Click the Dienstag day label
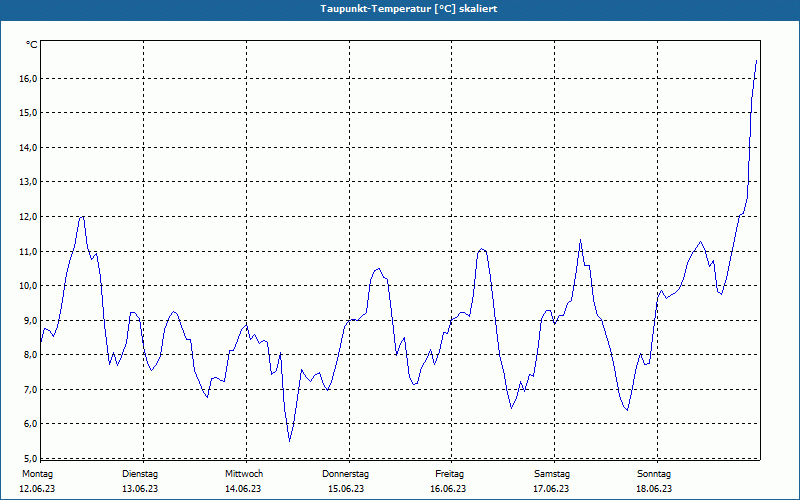 tap(140, 474)
